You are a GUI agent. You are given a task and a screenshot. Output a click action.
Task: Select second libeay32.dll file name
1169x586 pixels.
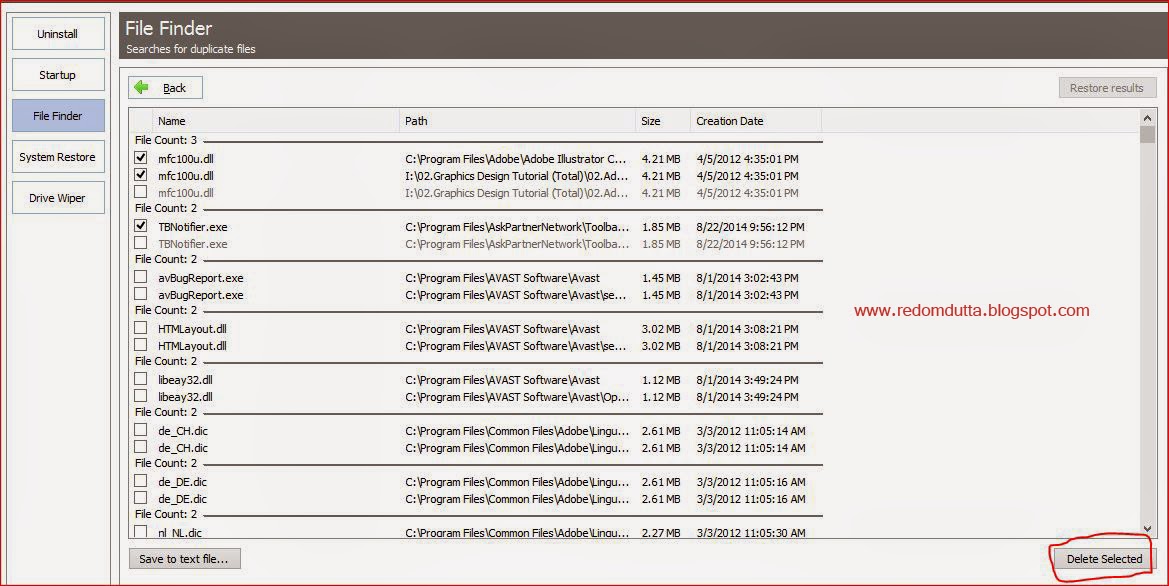[185, 397]
